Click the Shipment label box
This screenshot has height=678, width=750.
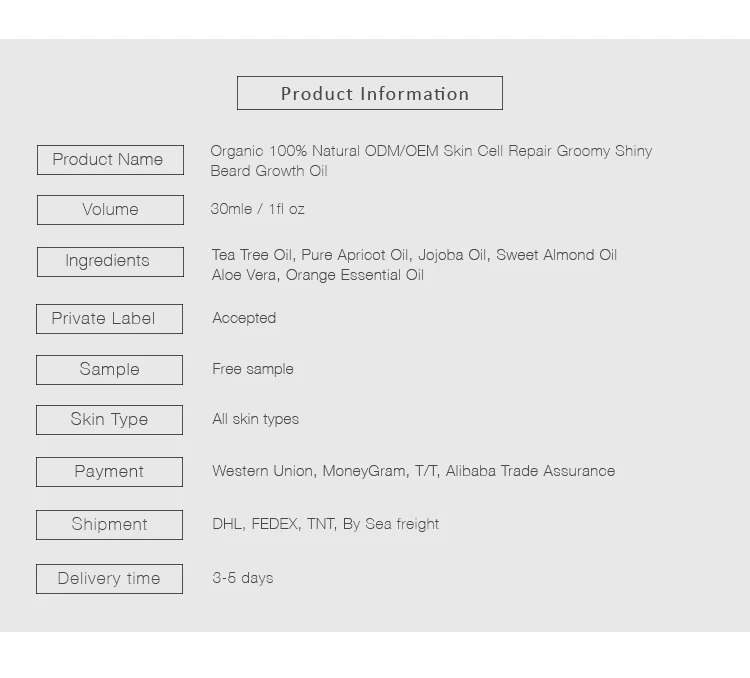[x=109, y=525]
